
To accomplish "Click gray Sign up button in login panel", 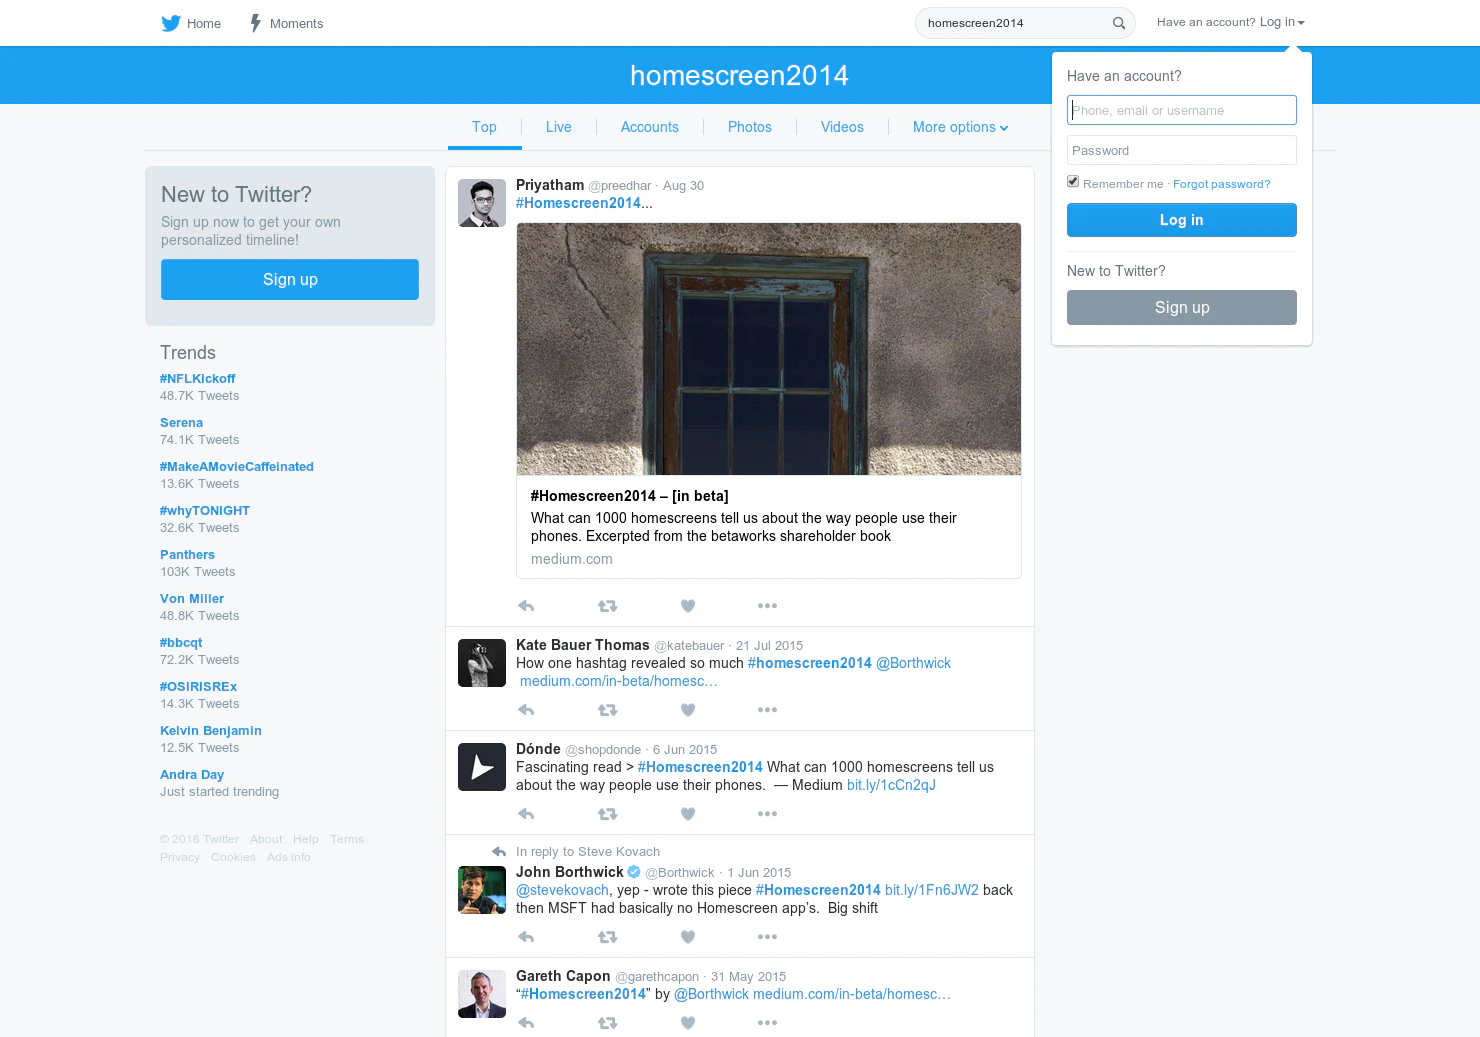I will (x=1182, y=307).
